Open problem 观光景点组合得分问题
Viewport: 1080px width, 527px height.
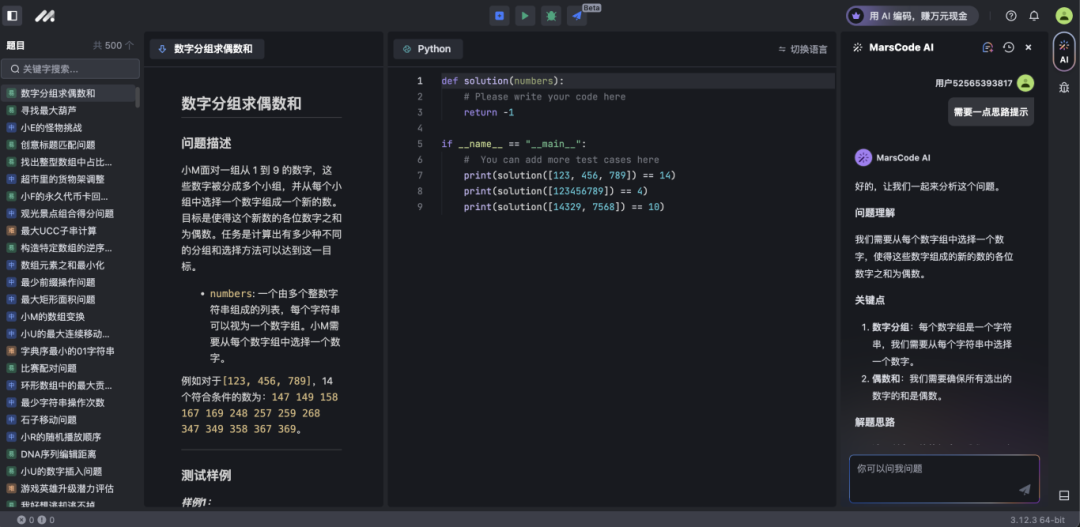pos(69,214)
